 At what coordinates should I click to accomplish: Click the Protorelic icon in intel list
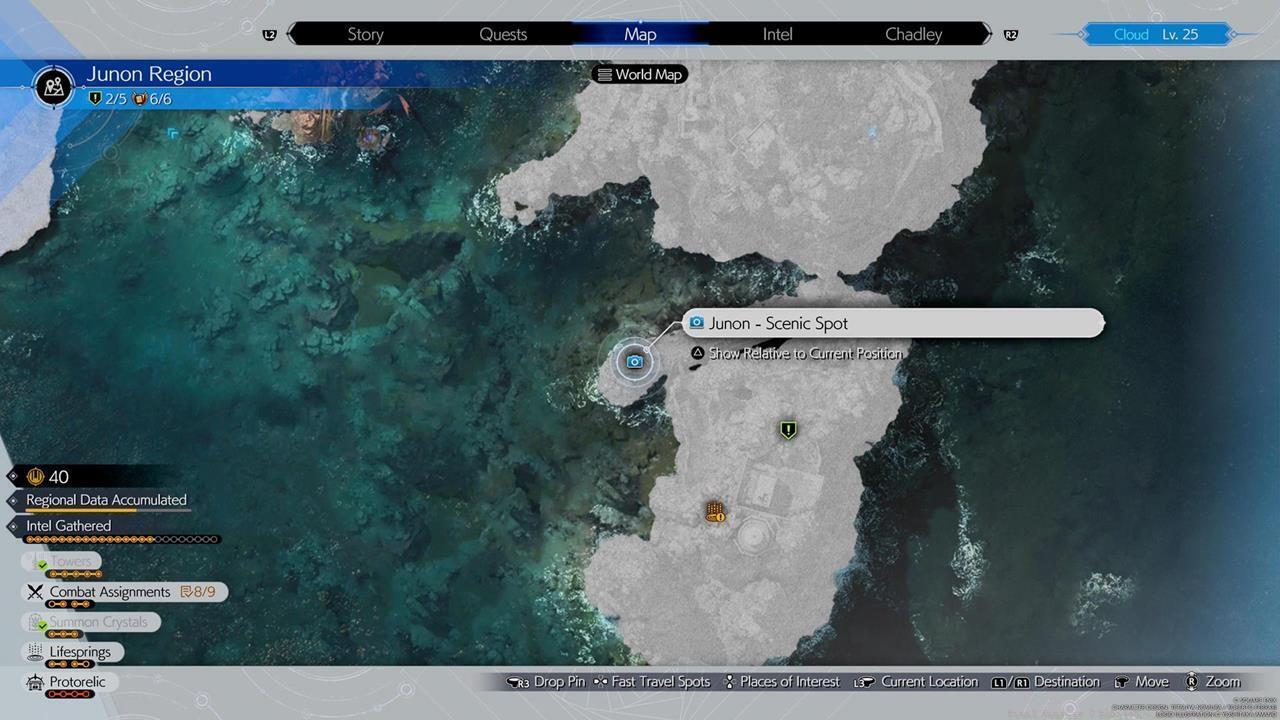coord(36,682)
